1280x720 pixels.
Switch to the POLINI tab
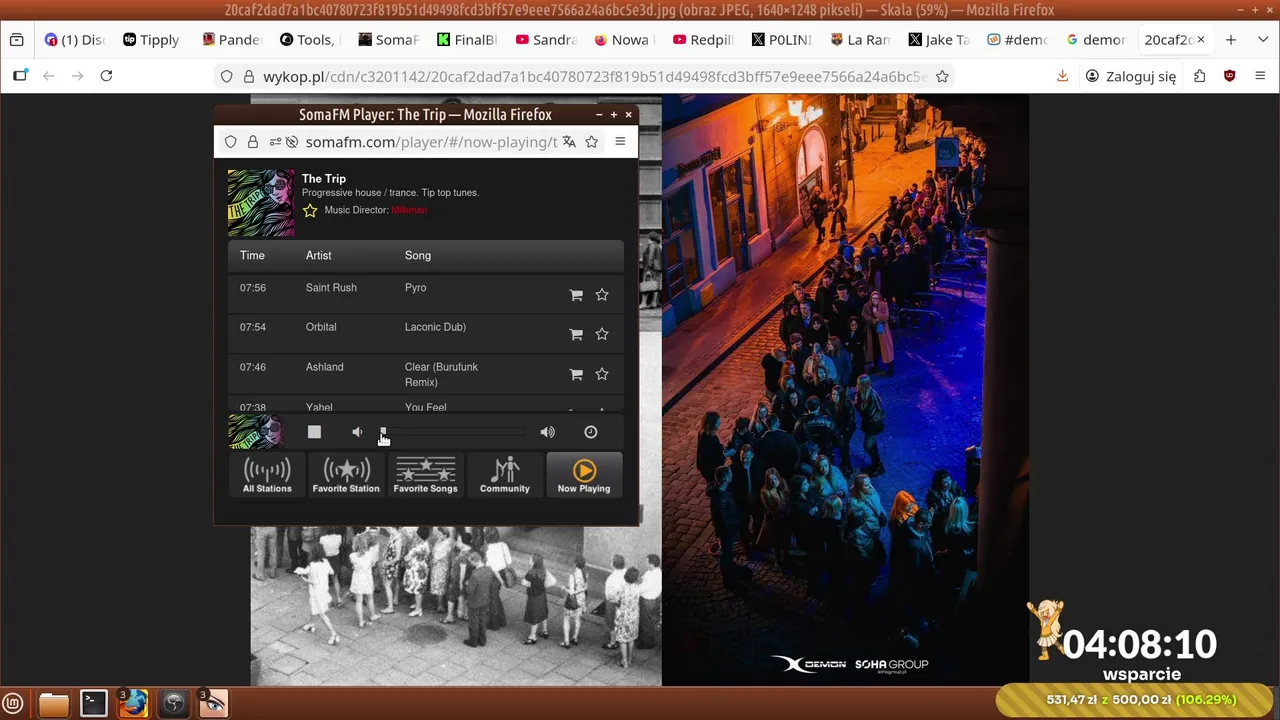(782, 40)
